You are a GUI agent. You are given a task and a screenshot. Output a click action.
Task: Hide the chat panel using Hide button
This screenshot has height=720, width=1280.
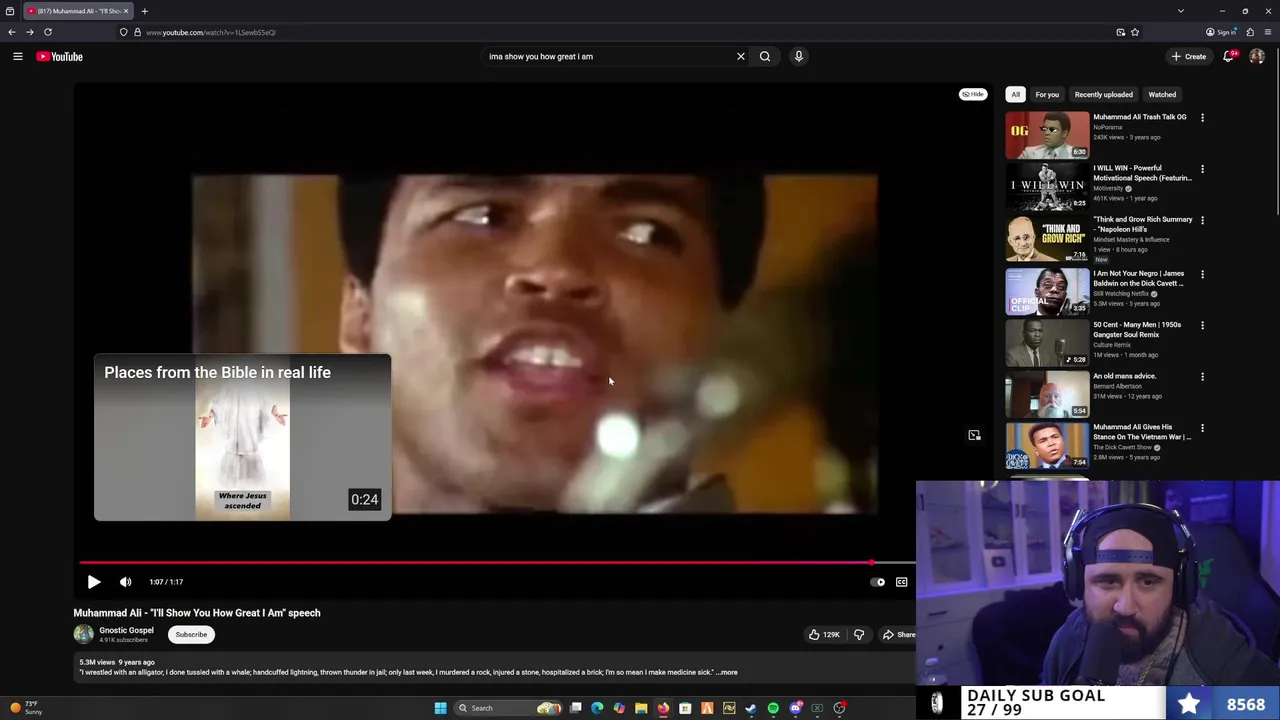point(973,94)
